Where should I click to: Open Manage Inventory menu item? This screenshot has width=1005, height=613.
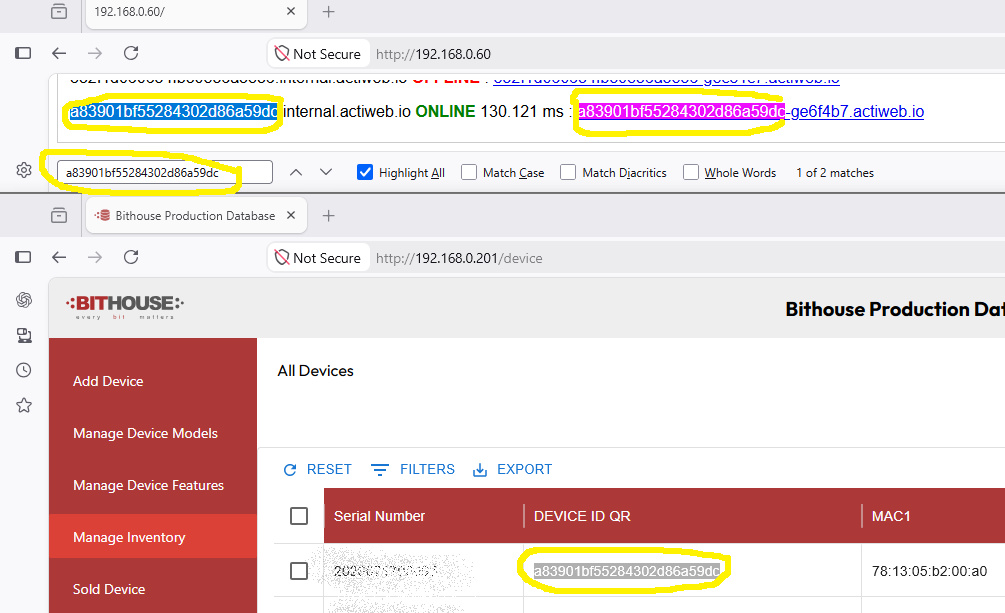(153, 537)
